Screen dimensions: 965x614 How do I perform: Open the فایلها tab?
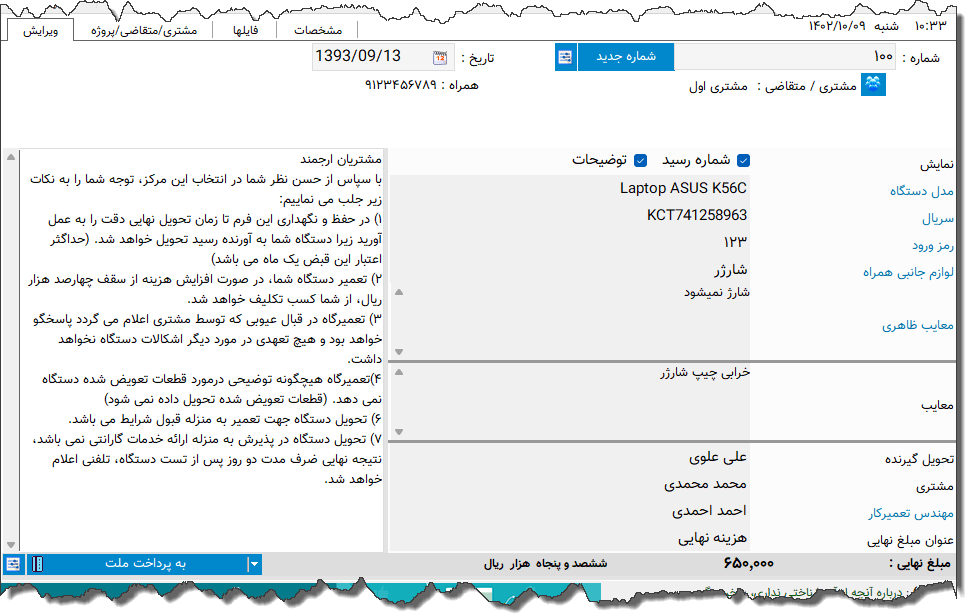pos(246,29)
